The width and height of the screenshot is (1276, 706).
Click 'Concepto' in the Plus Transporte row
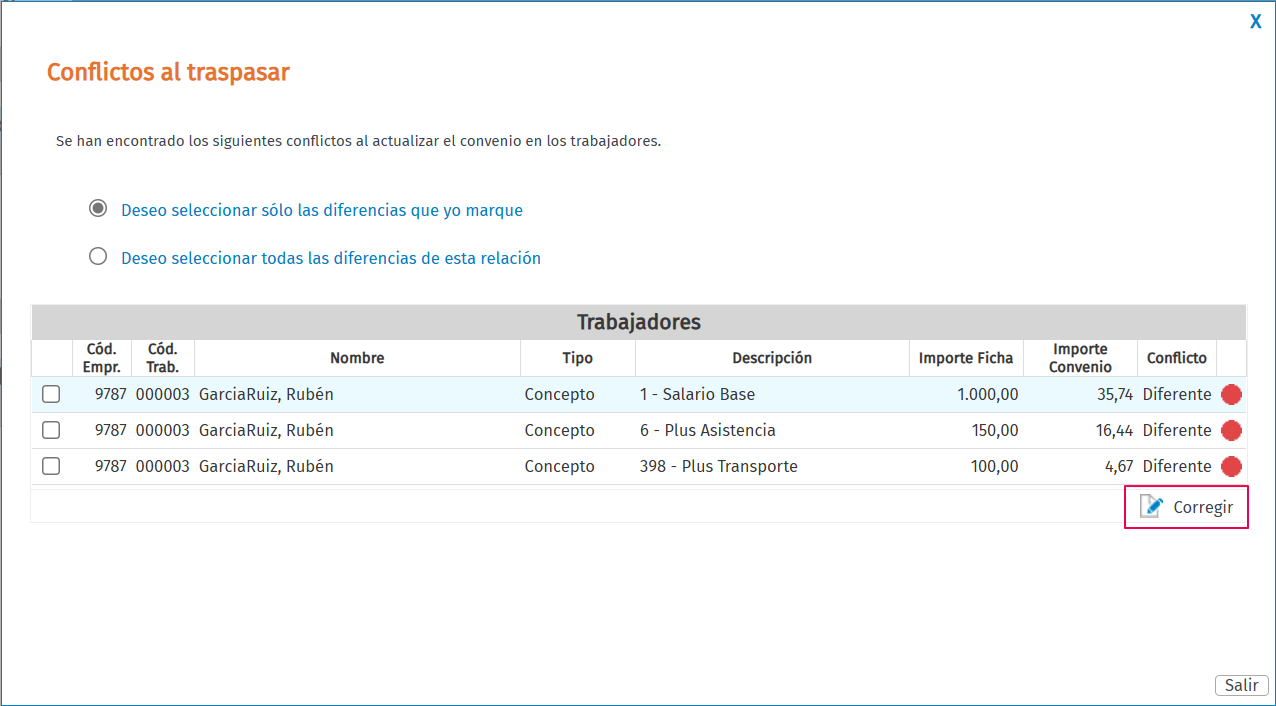click(559, 466)
